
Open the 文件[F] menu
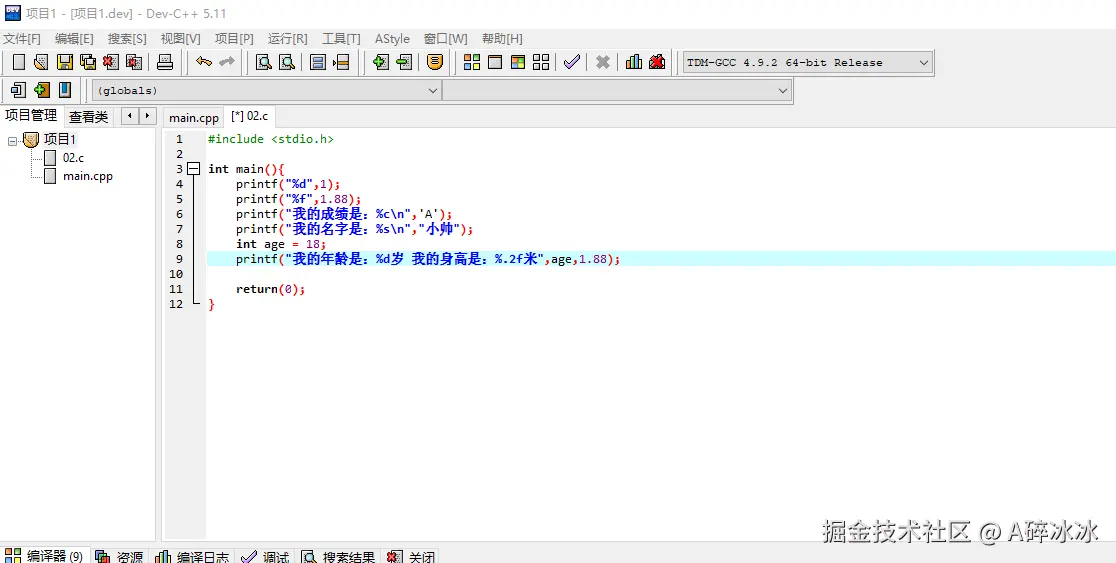pos(22,38)
